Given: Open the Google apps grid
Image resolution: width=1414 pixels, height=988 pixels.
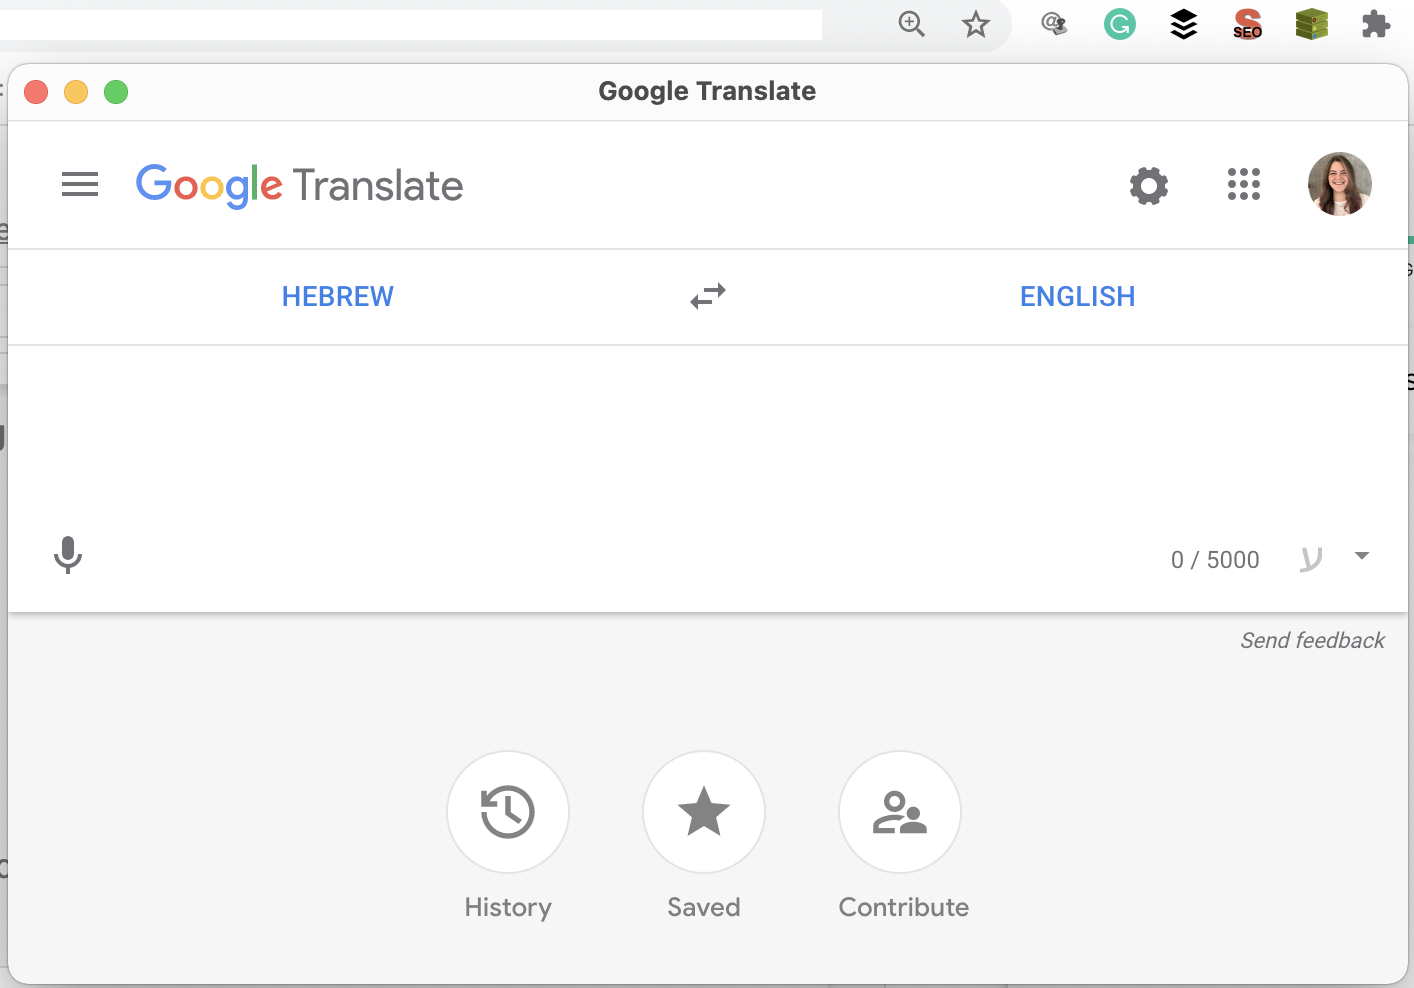Looking at the screenshot, I should pyautogui.click(x=1243, y=185).
